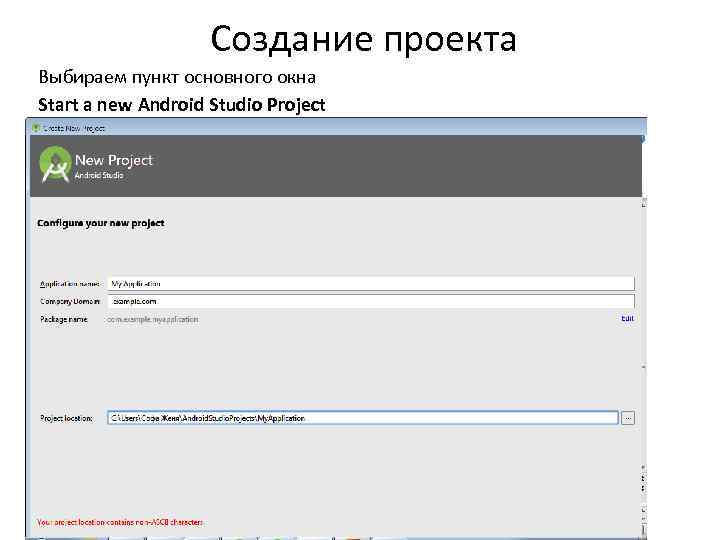This screenshot has width=720, height=540.
Task: Click the non-ASCII characters warning message
Action: [x=120, y=522]
